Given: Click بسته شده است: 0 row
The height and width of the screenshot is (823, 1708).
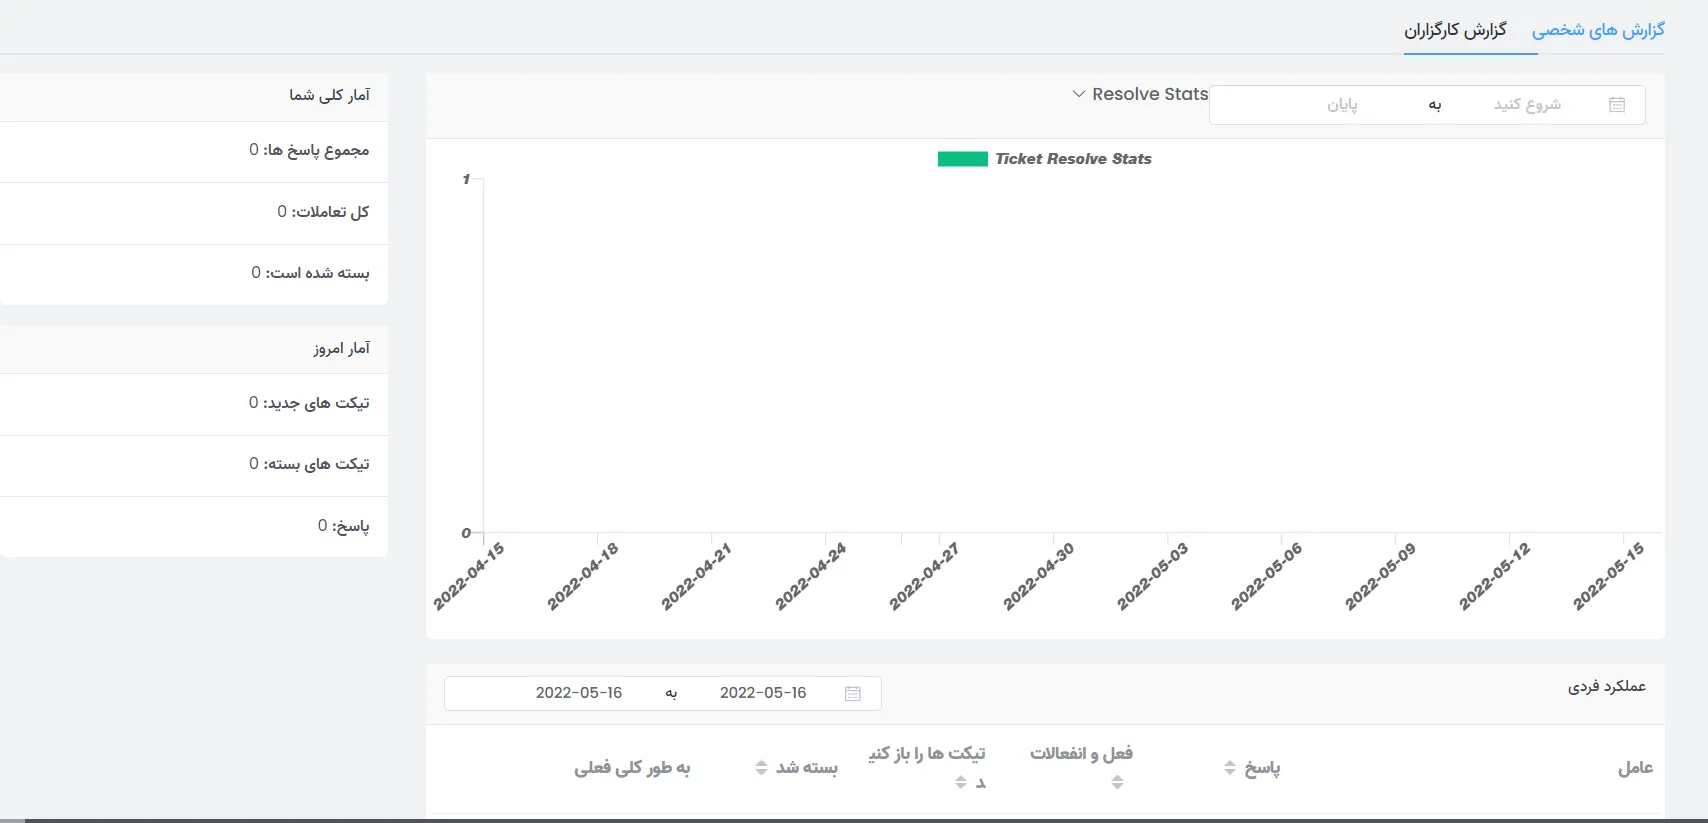Looking at the screenshot, I should coord(194,274).
